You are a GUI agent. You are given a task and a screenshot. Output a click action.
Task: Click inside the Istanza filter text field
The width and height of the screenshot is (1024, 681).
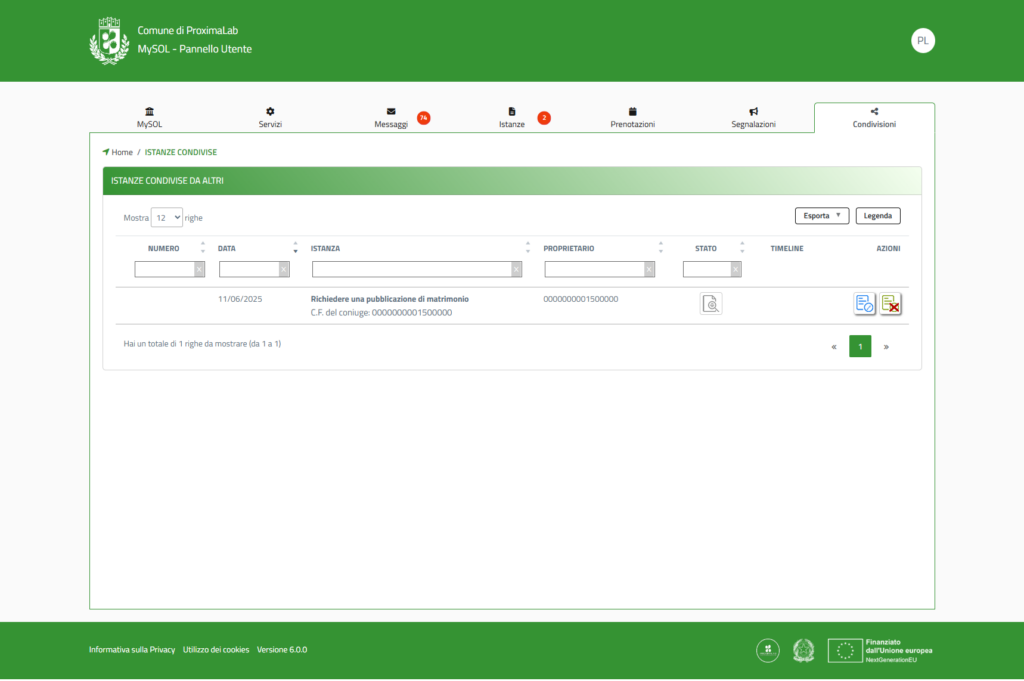(411, 269)
